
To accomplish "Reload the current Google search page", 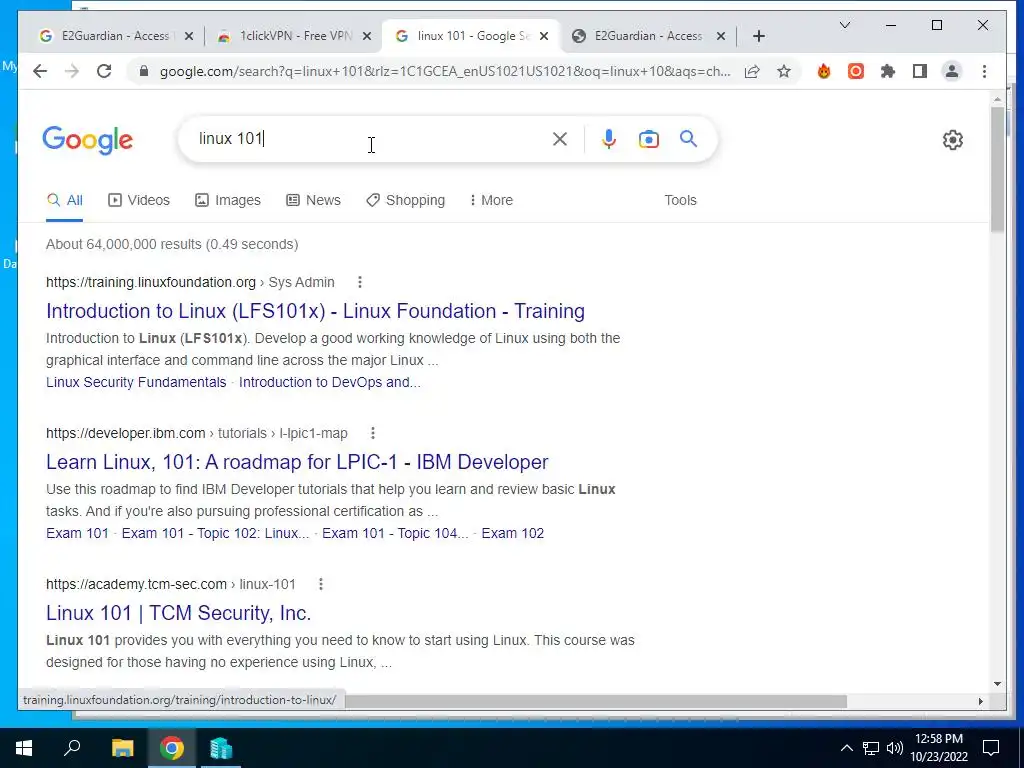I will 104,71.
